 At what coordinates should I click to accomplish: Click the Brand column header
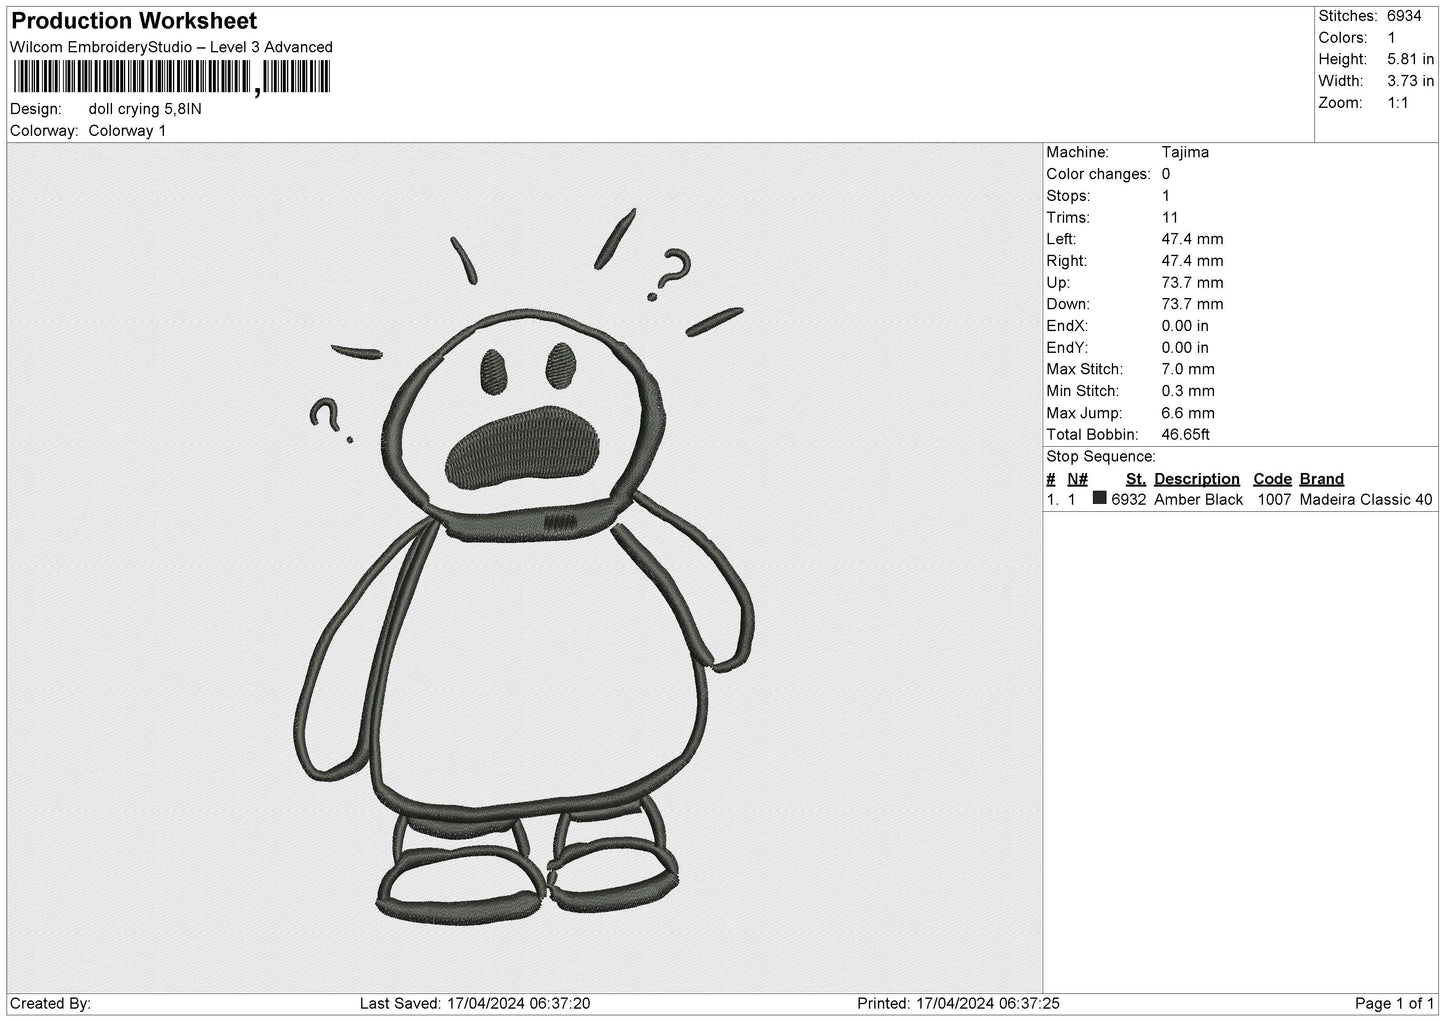pos(1322,479)
